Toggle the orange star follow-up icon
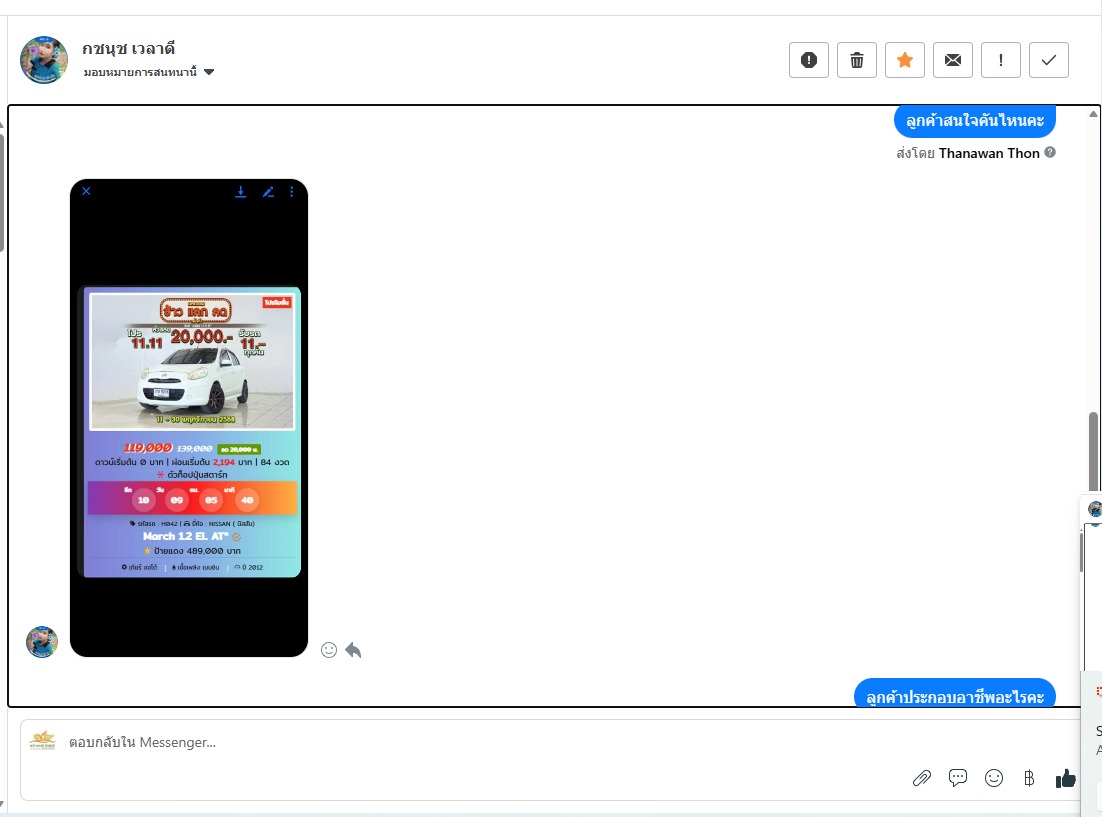 point(905,60)
